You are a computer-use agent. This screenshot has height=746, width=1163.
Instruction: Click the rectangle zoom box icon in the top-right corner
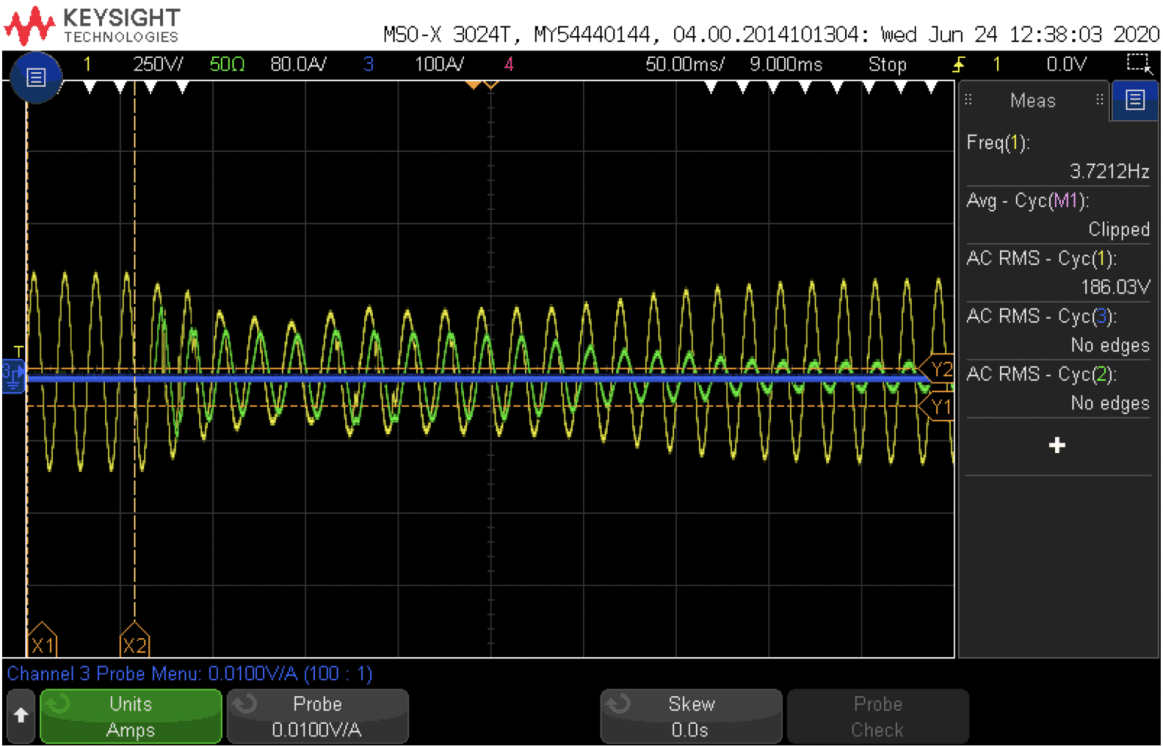(1138, 64)
